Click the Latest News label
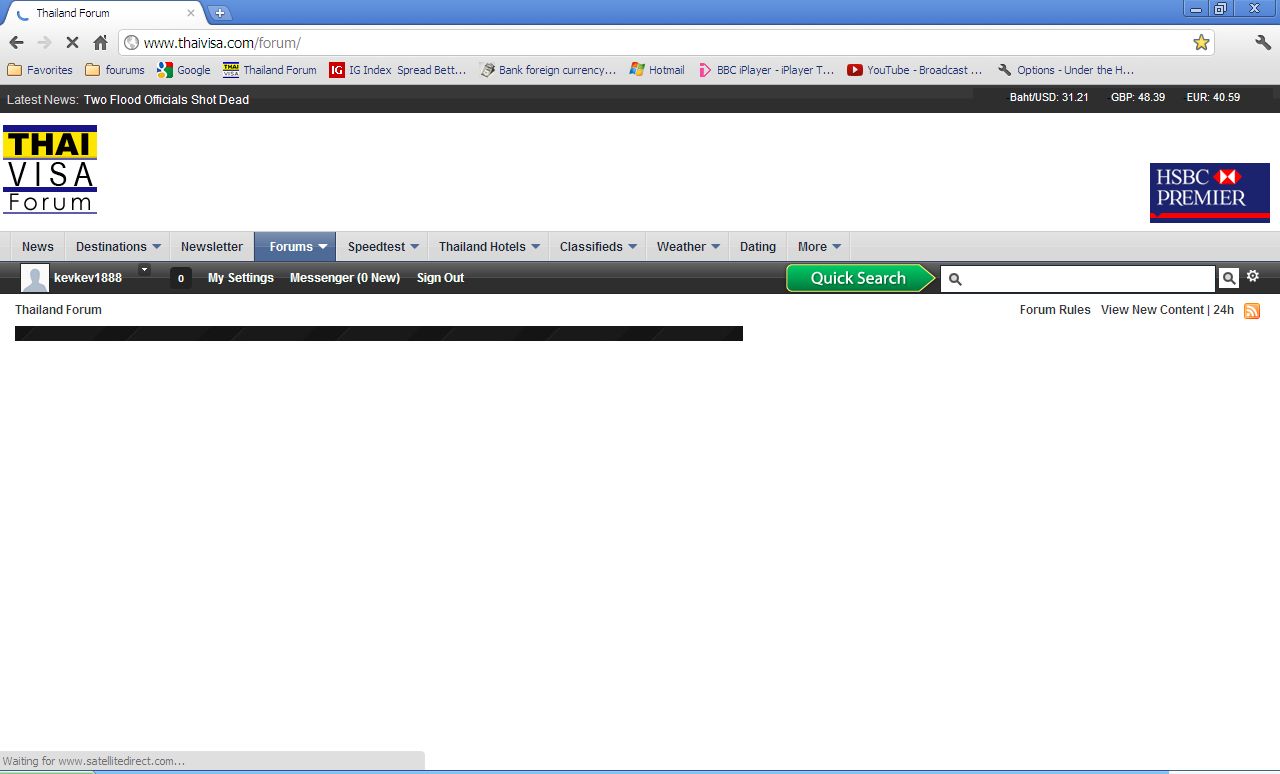The width and height of the screenshot is (1280, 774). [x=42, y=100]
